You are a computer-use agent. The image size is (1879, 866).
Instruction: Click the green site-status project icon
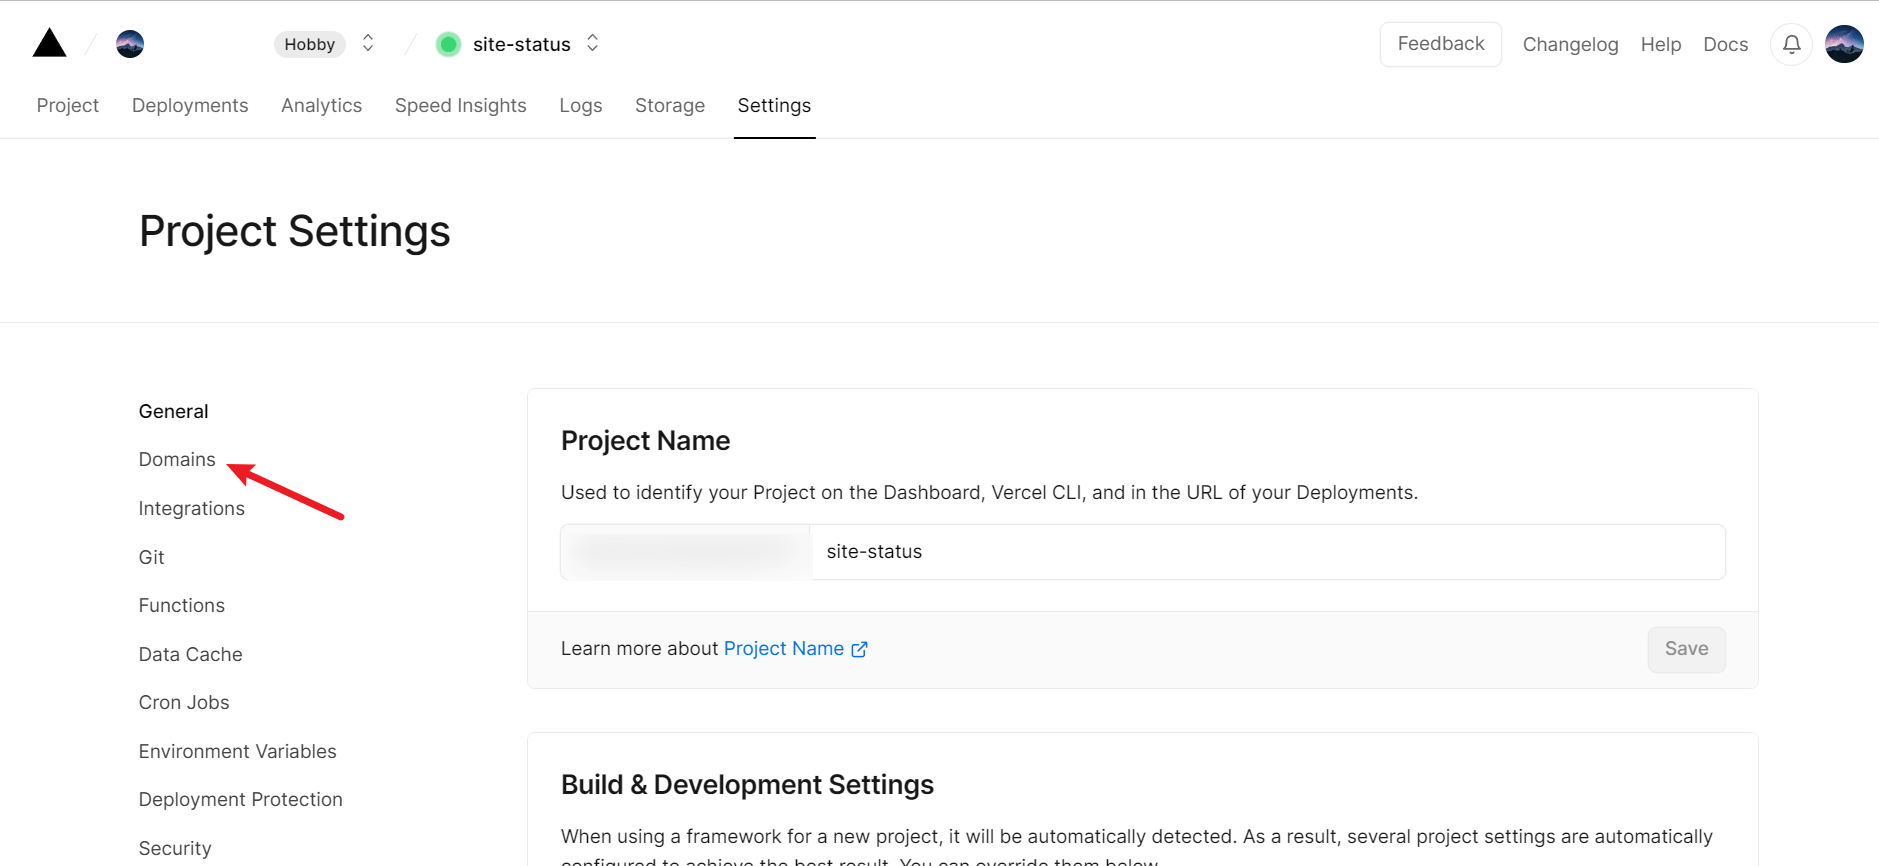click(449, 44)
